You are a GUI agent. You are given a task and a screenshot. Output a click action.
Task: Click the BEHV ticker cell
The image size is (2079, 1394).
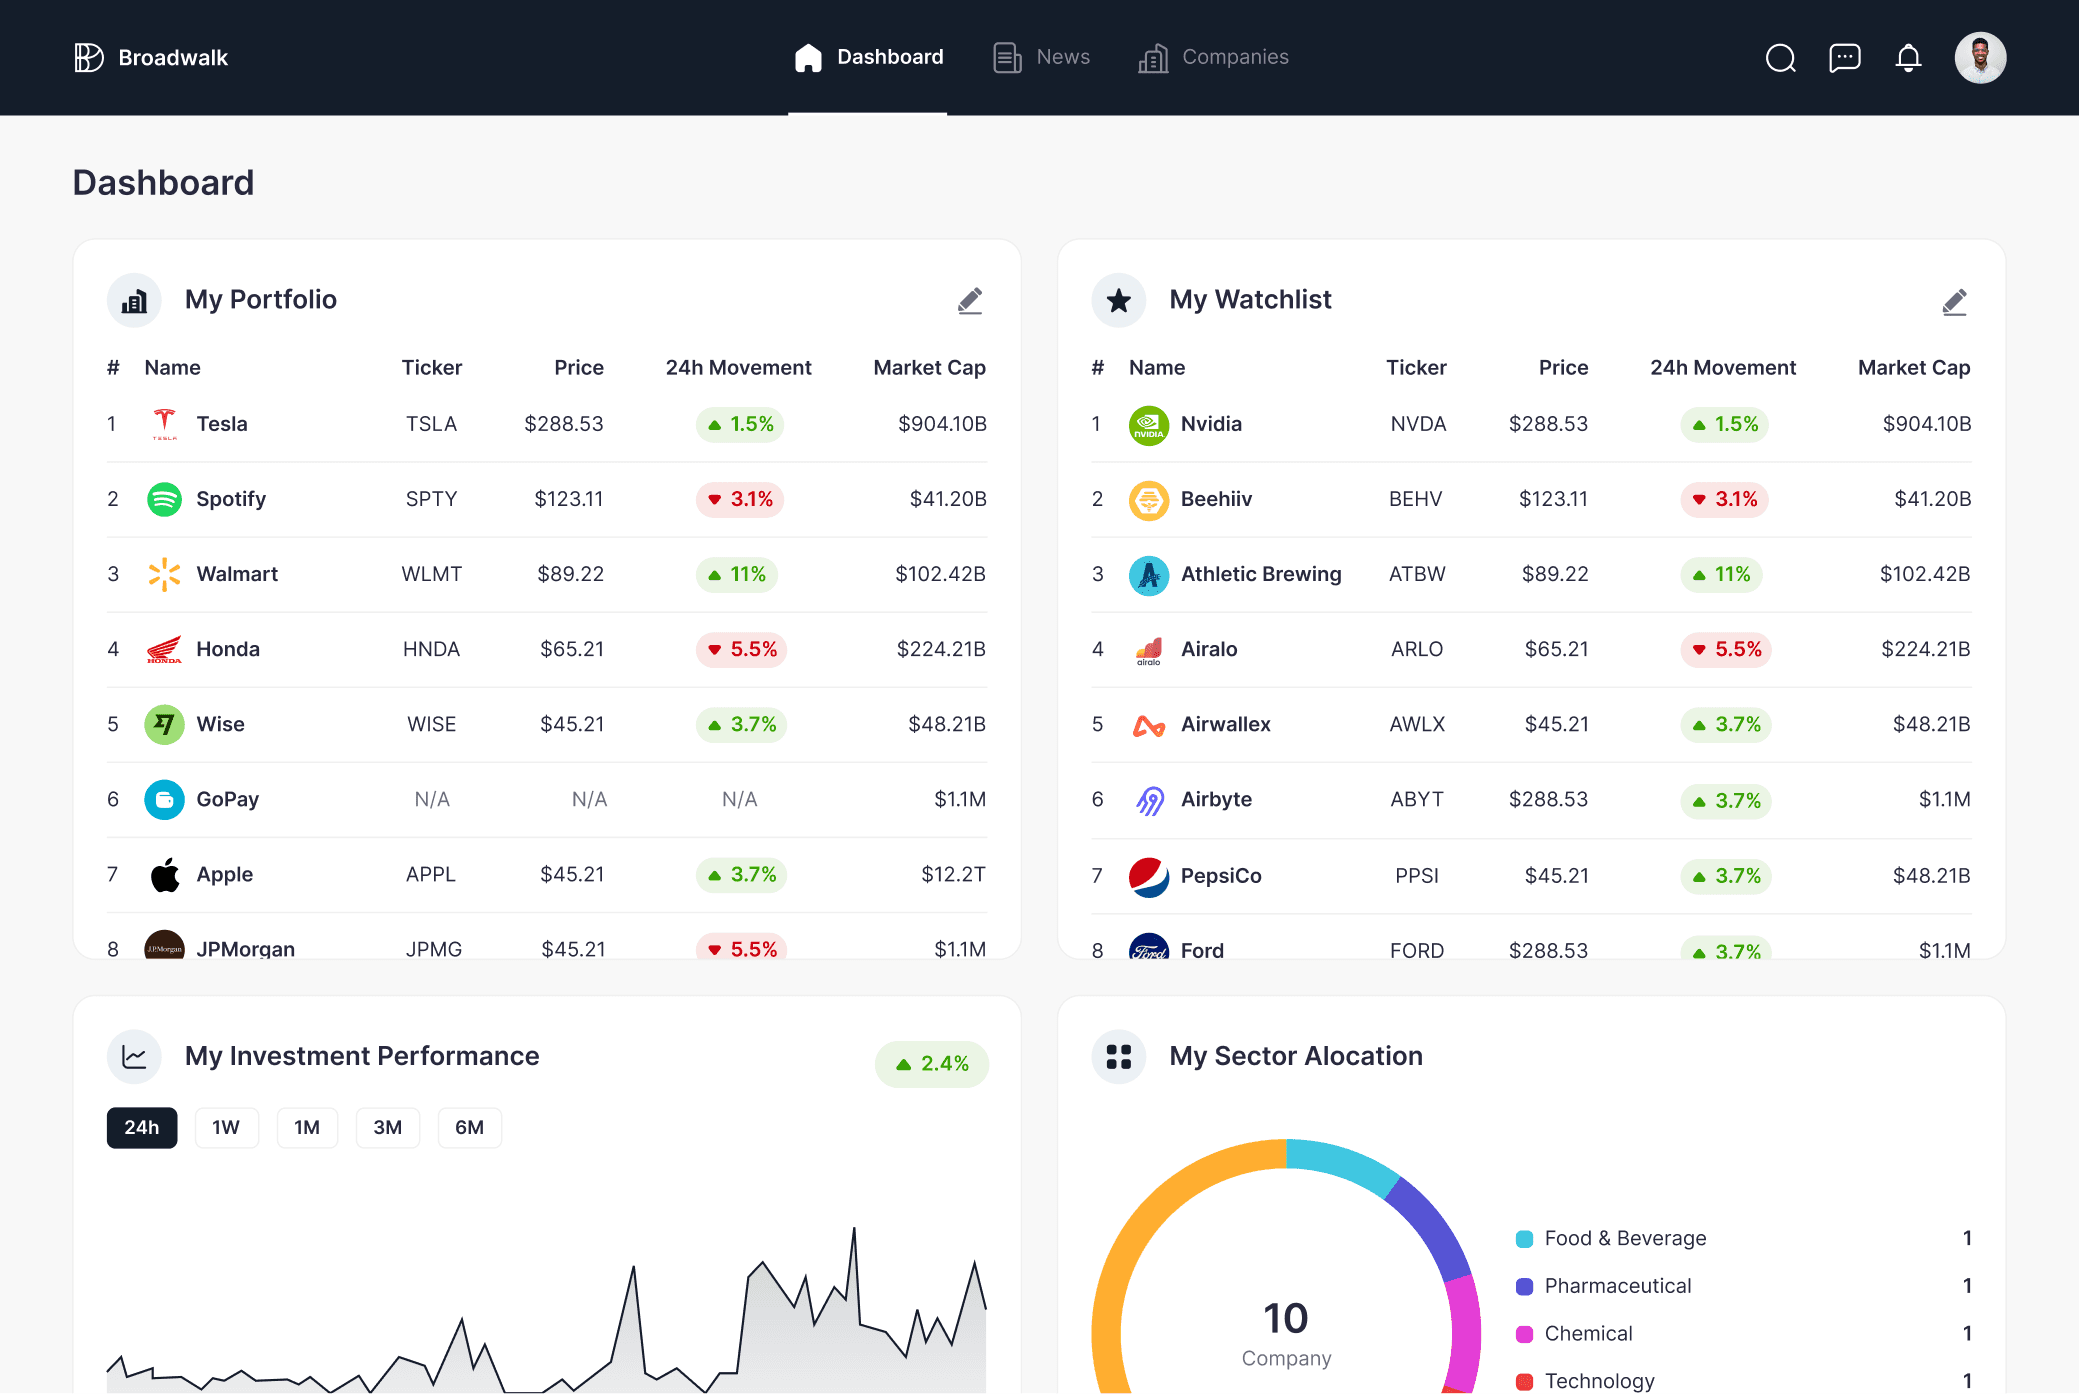point(1415,499)
